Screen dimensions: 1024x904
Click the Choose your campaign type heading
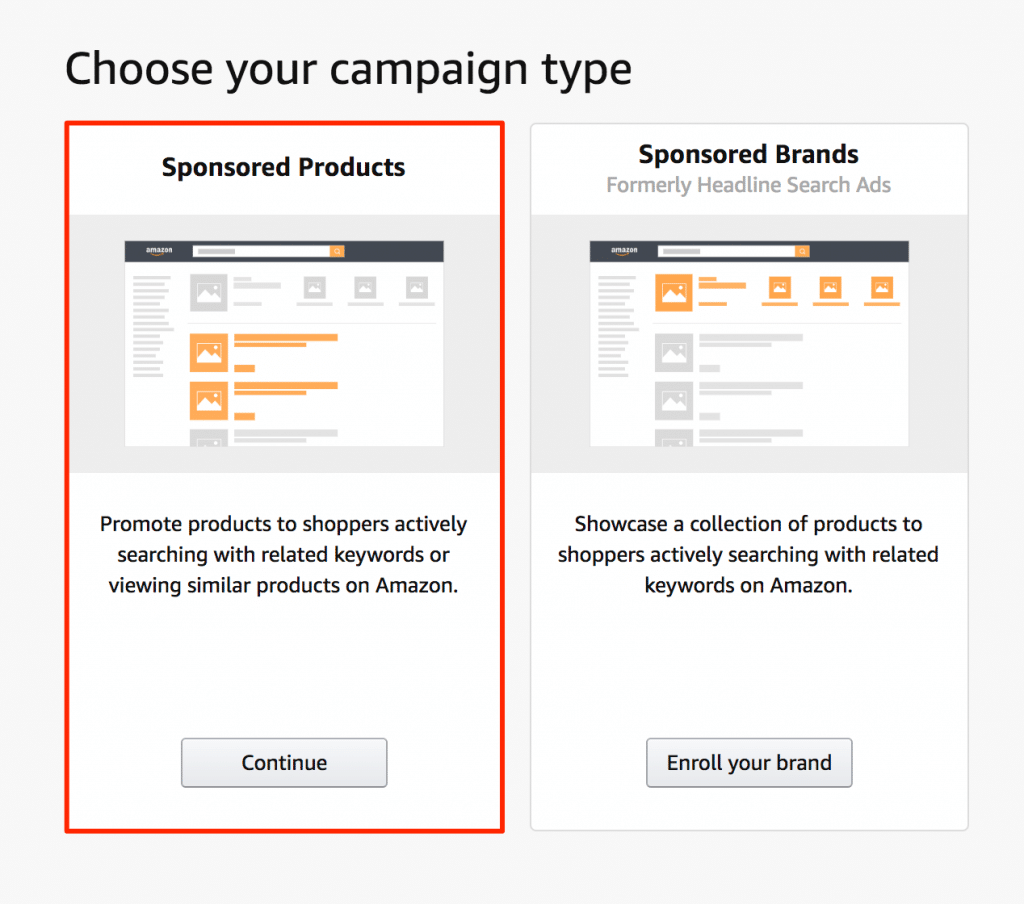[x=348, y=70]
